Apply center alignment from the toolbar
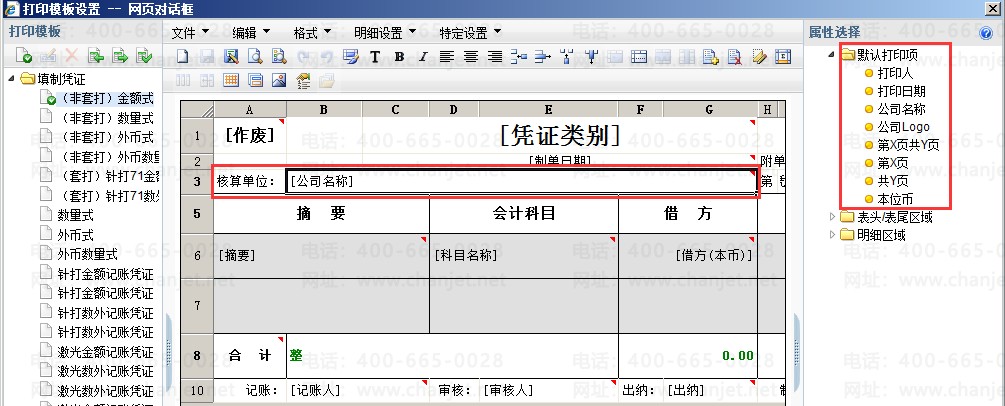Screen dimensions: 1005x406 [470, 57]
